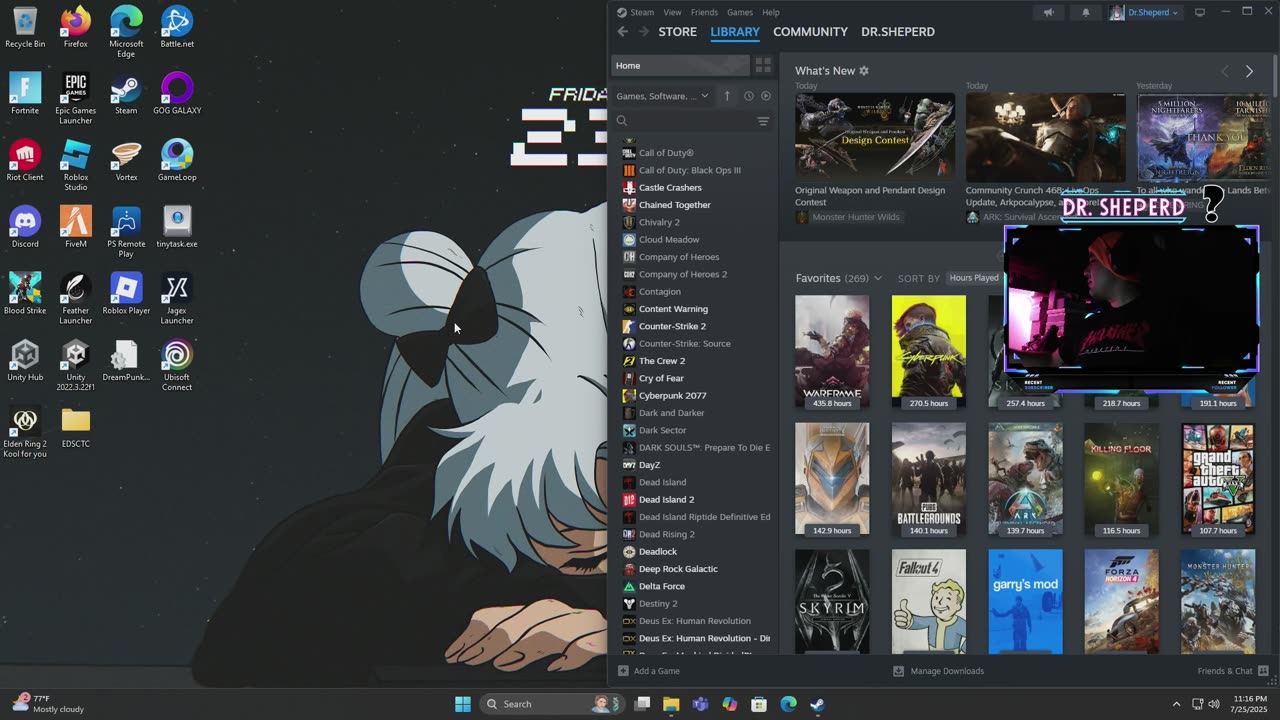
Task: Open advanced library filter options icon
Action: coord(763,121)
